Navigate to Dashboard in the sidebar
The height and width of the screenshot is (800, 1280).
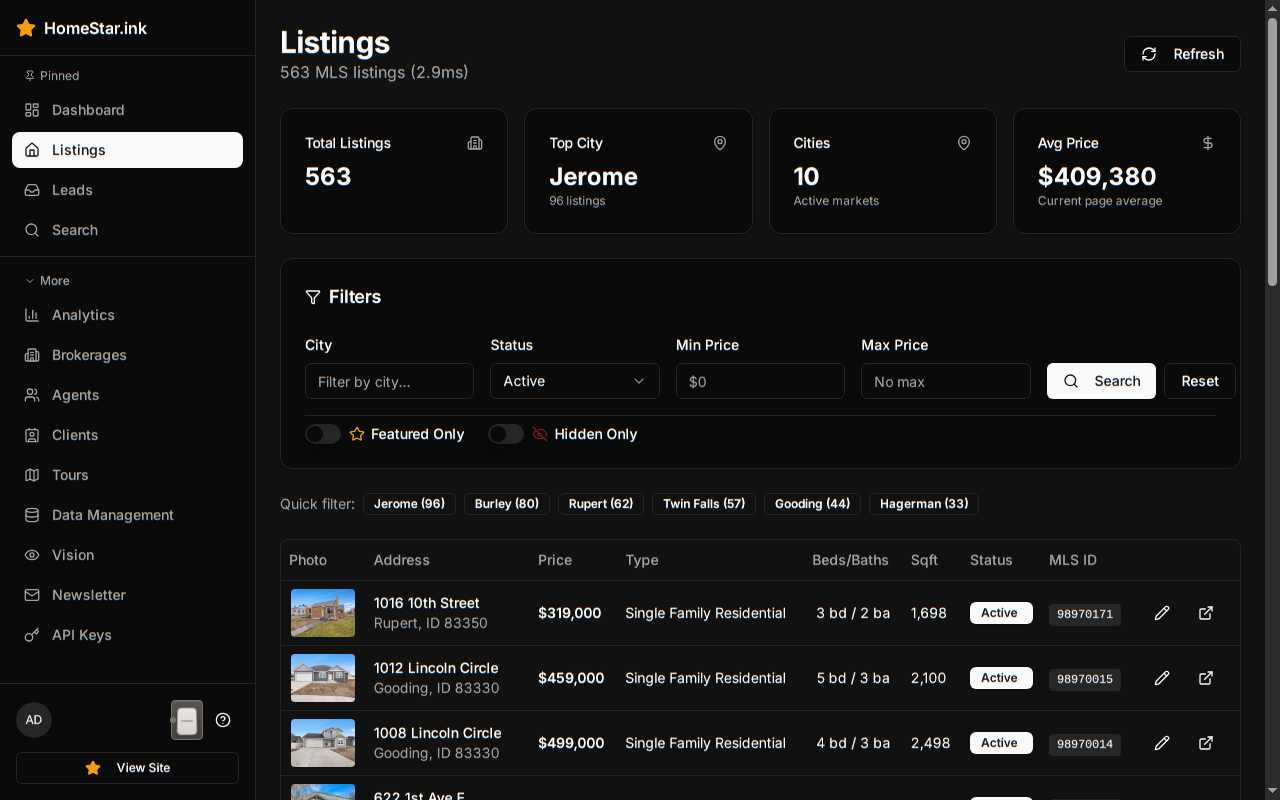pyautogui.click(x=88, y=110)
